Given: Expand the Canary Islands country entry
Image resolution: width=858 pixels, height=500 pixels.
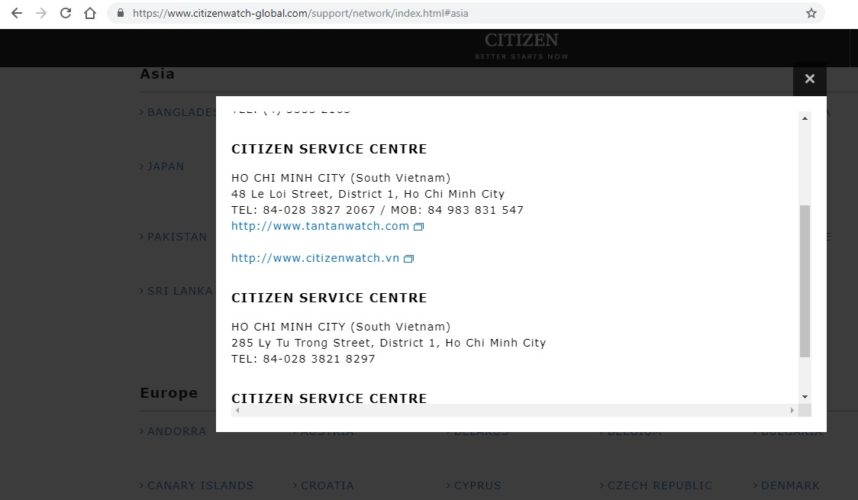Looking at the screenshot, I should tap(200, 486).
